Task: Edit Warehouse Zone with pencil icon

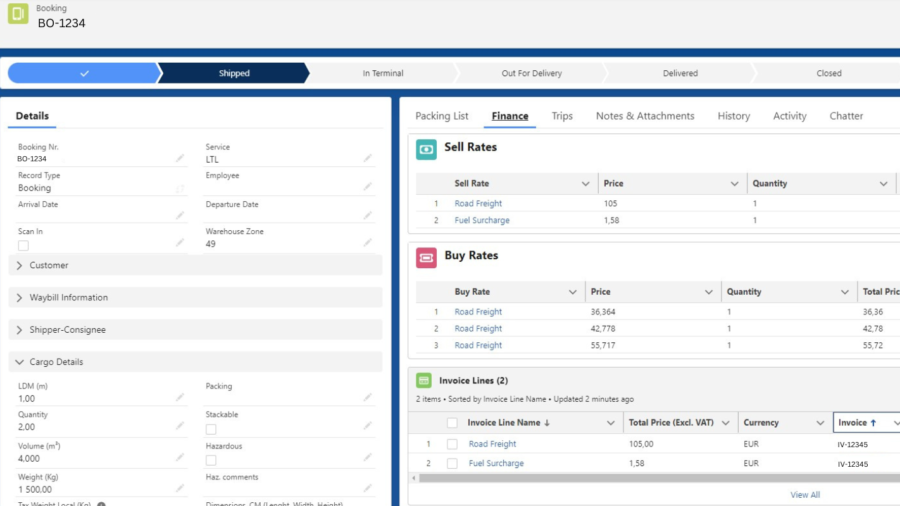Action: [368, 243]
